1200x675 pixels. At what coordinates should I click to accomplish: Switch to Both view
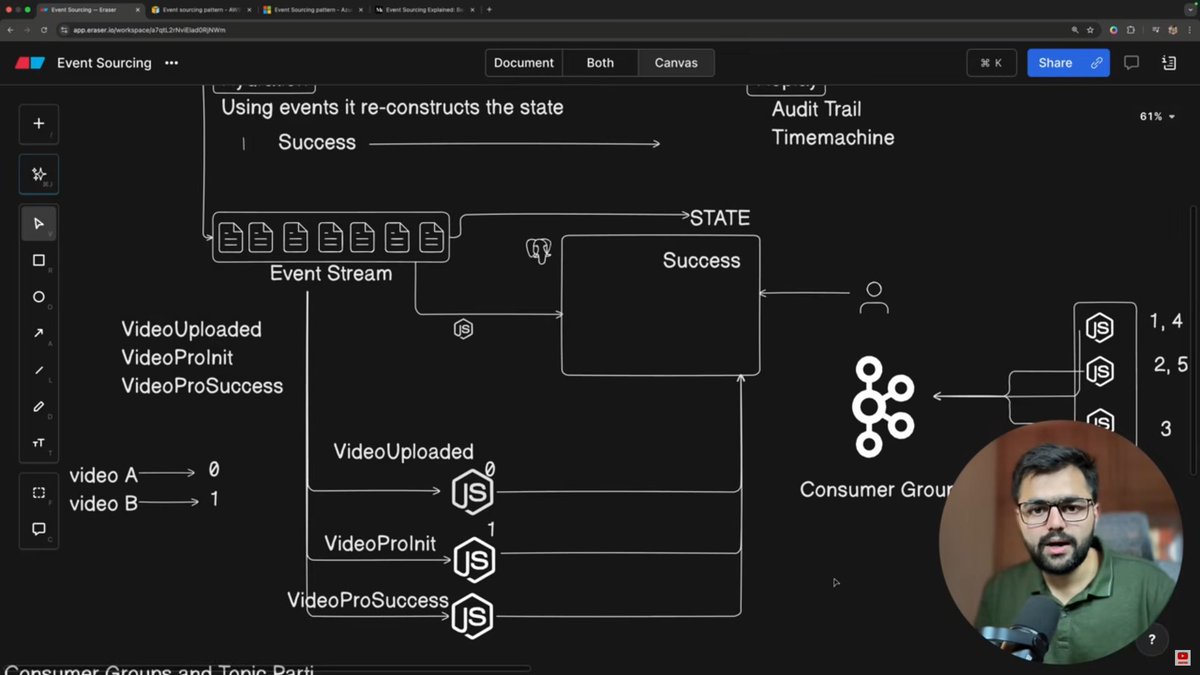tap(600, 63)
